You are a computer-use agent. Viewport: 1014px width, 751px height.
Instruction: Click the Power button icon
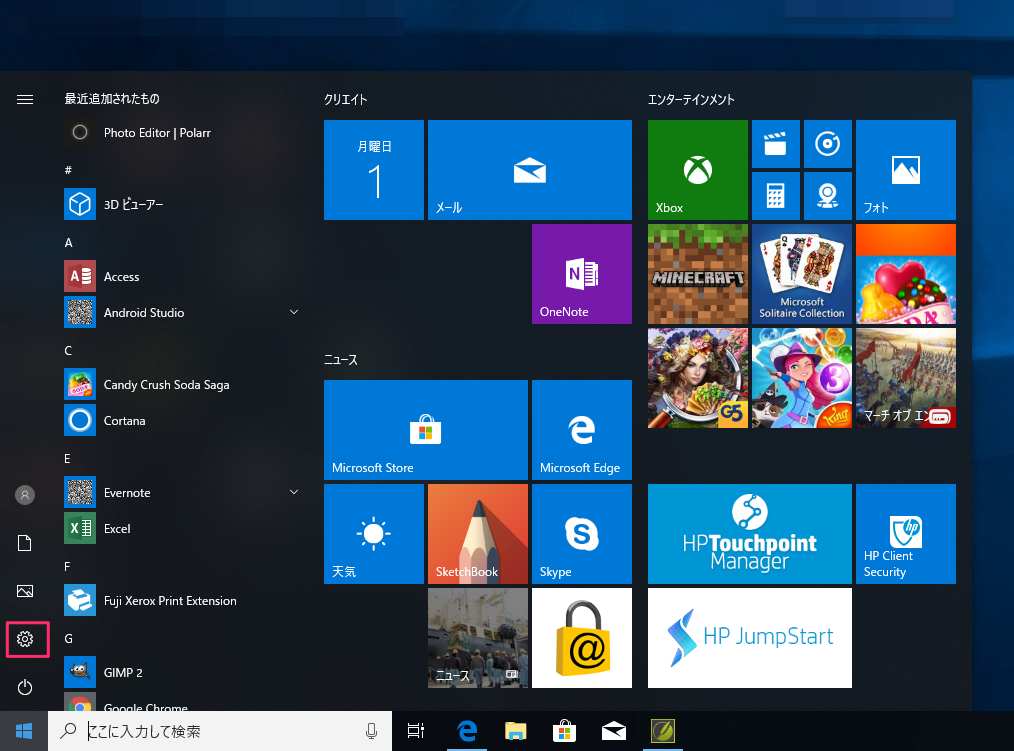click(x=26, y=687)
